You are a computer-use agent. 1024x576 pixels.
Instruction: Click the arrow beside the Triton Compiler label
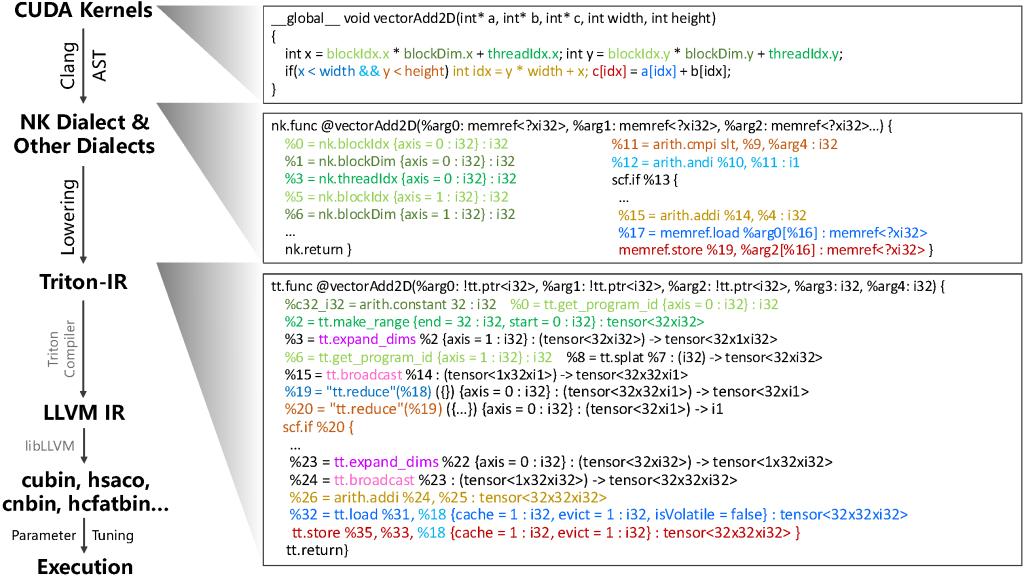pyautogui.click(x=84, y=344)
